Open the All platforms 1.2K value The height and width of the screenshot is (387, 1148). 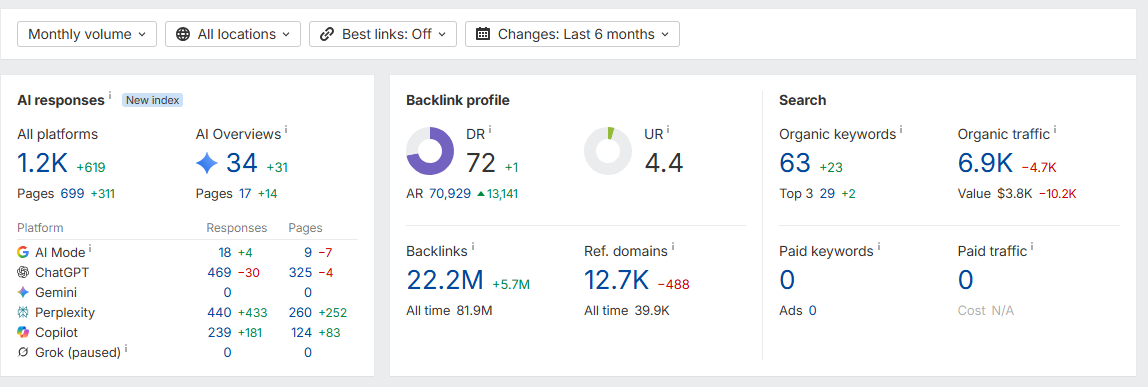(42, 164)
